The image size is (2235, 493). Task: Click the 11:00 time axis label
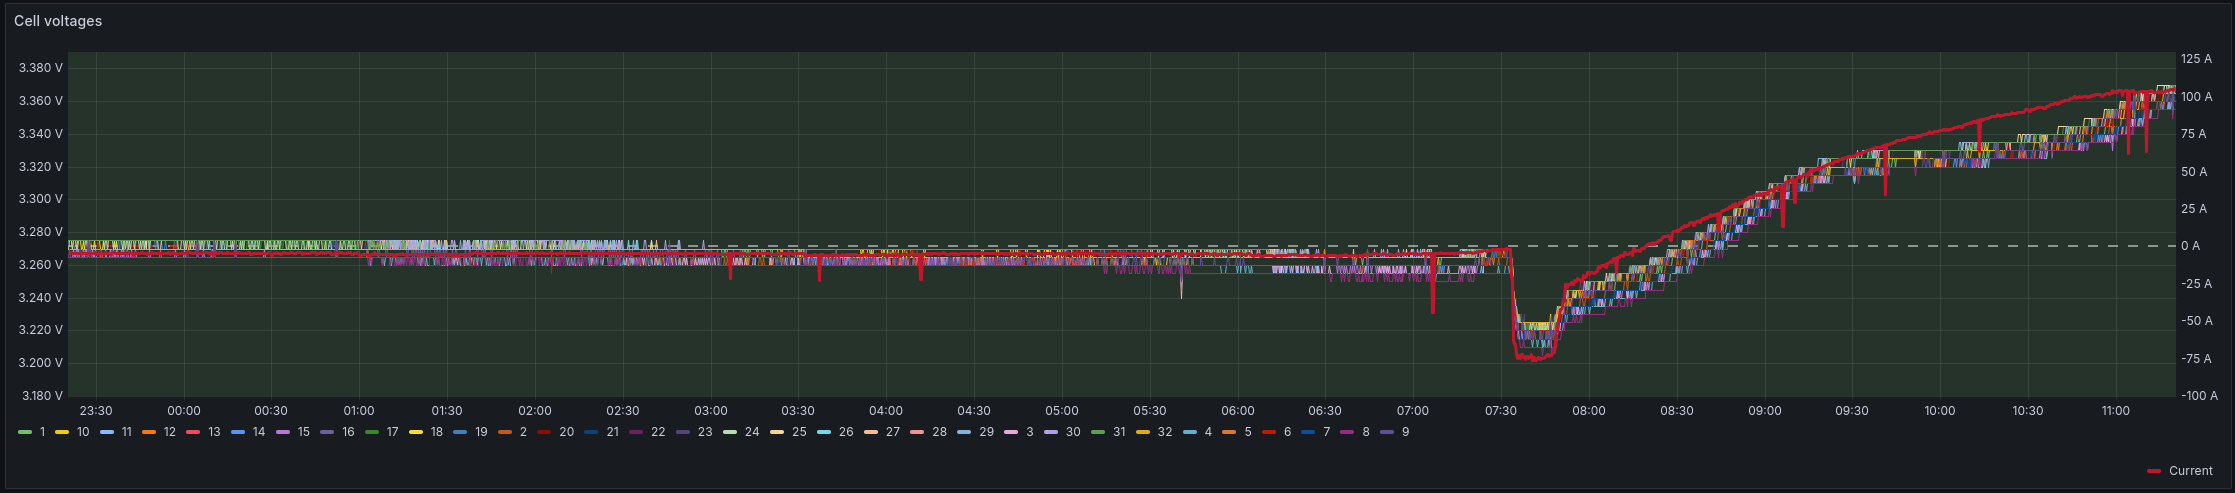[2116, 411]
